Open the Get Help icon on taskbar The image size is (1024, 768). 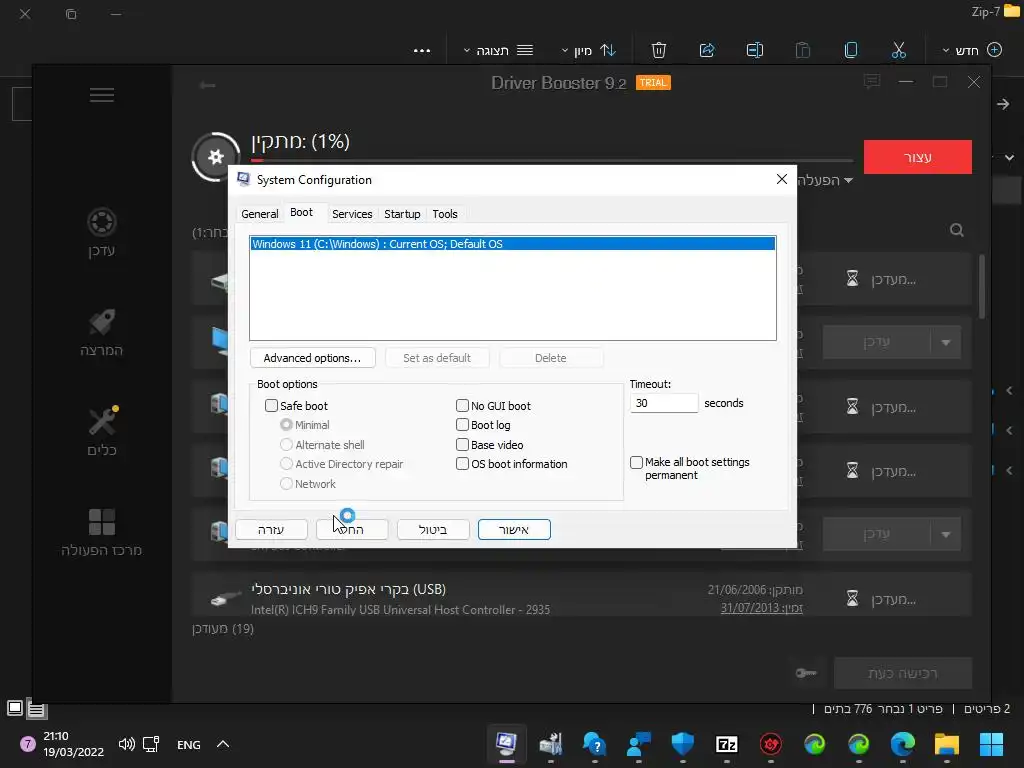[594, 744]
